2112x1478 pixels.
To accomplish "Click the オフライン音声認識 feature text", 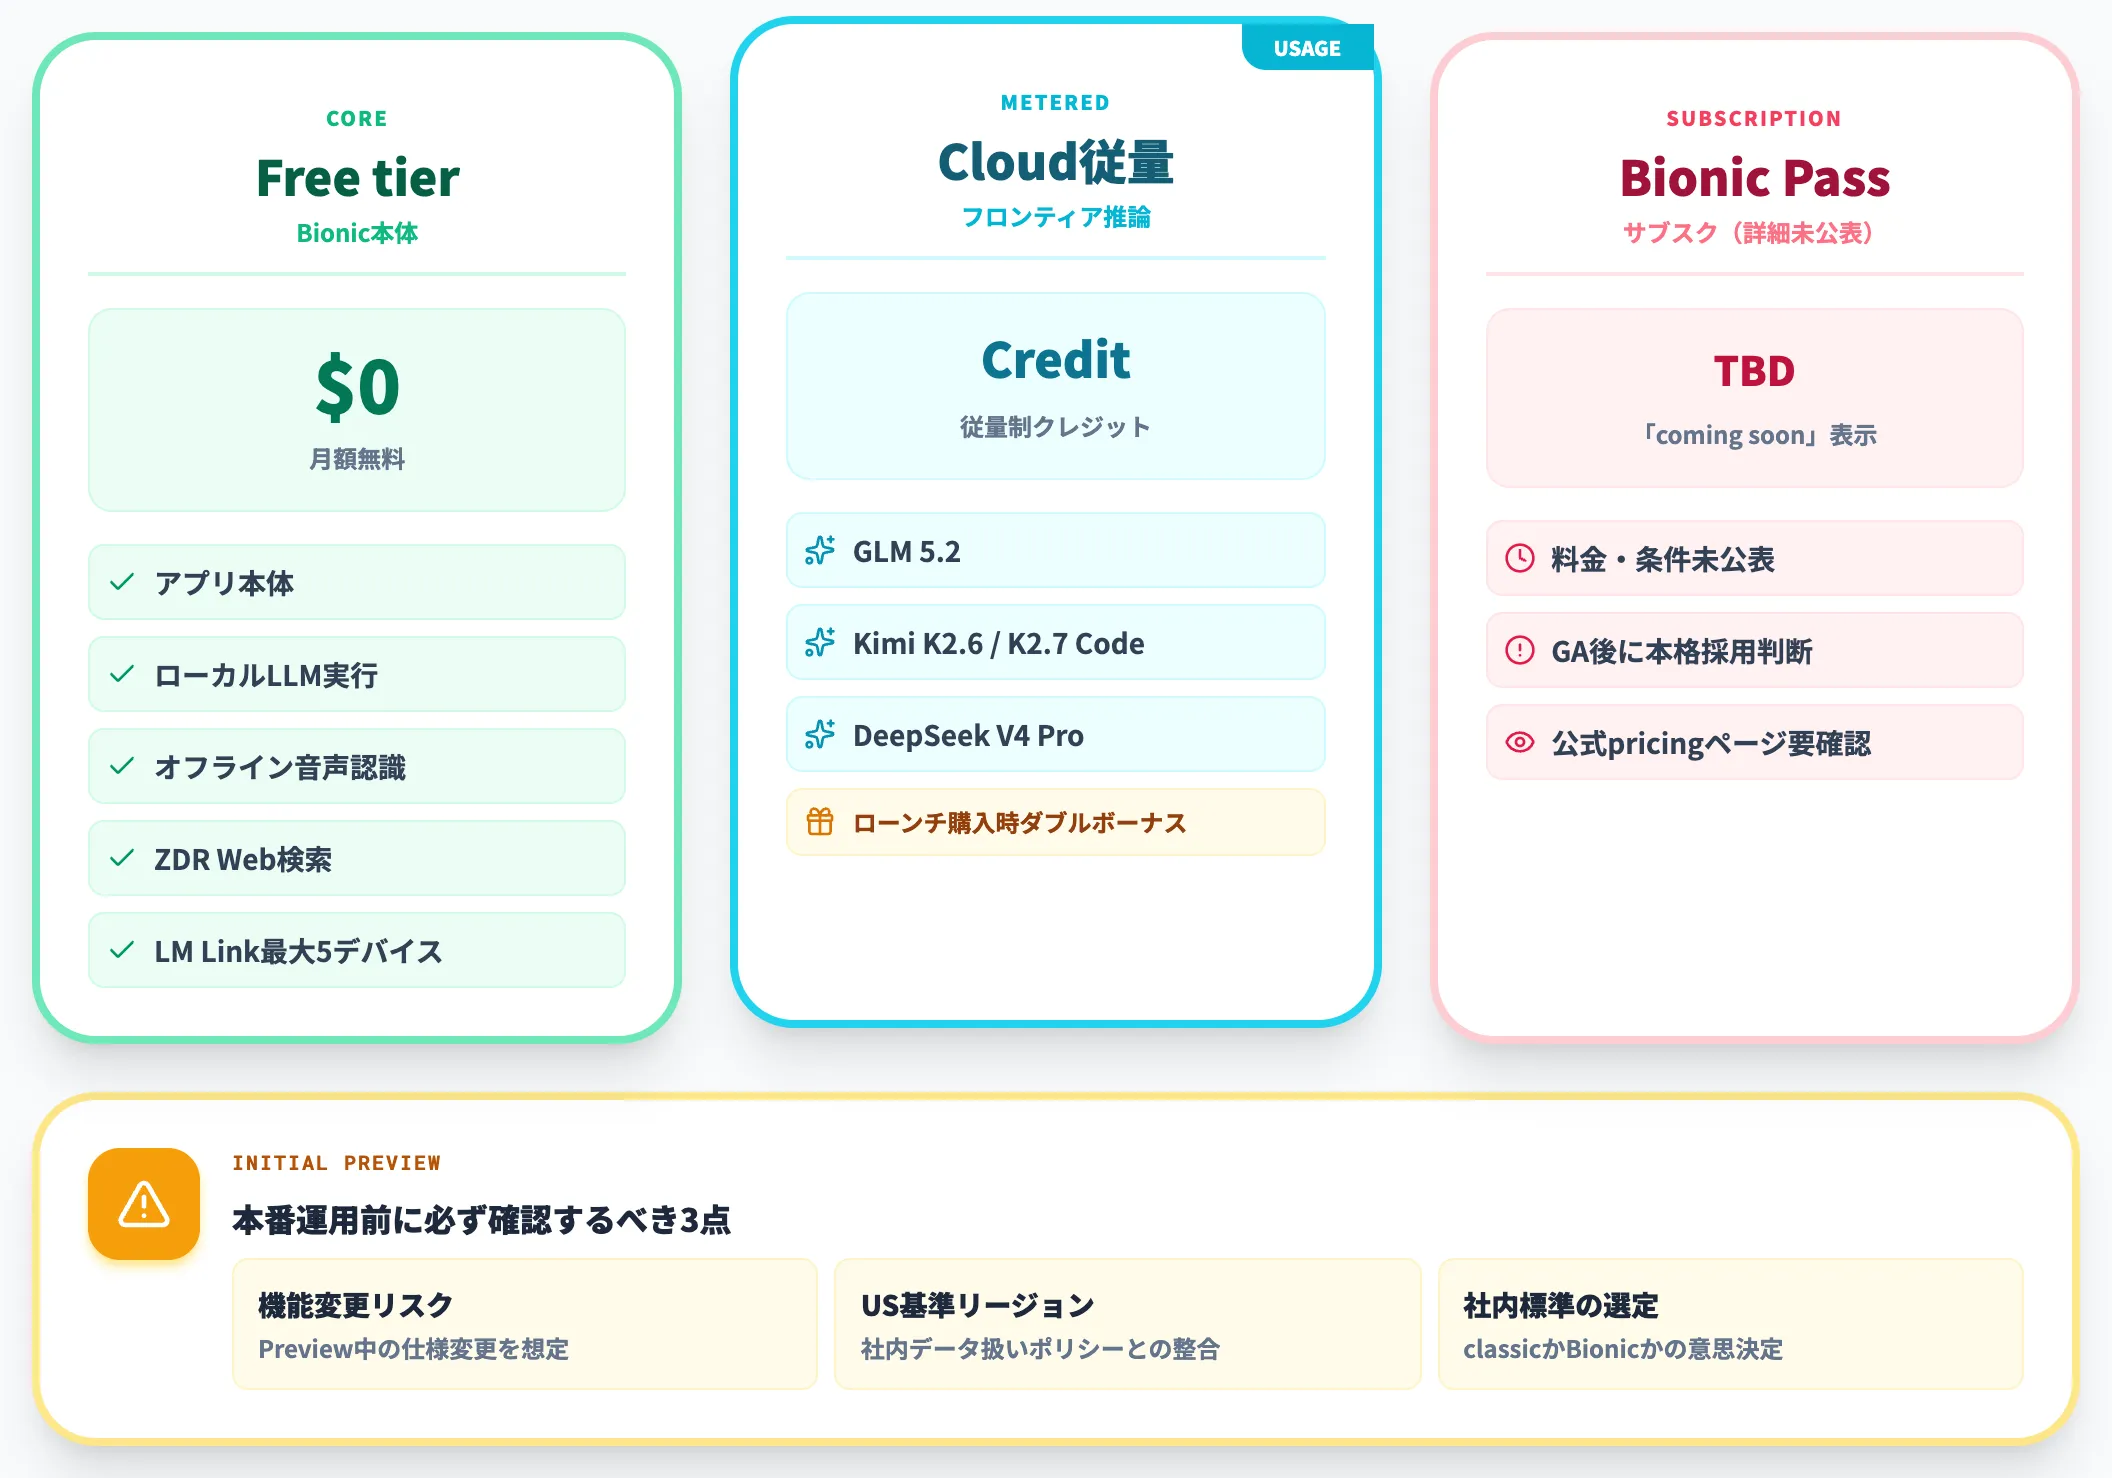I will click(x=280, y=767).
